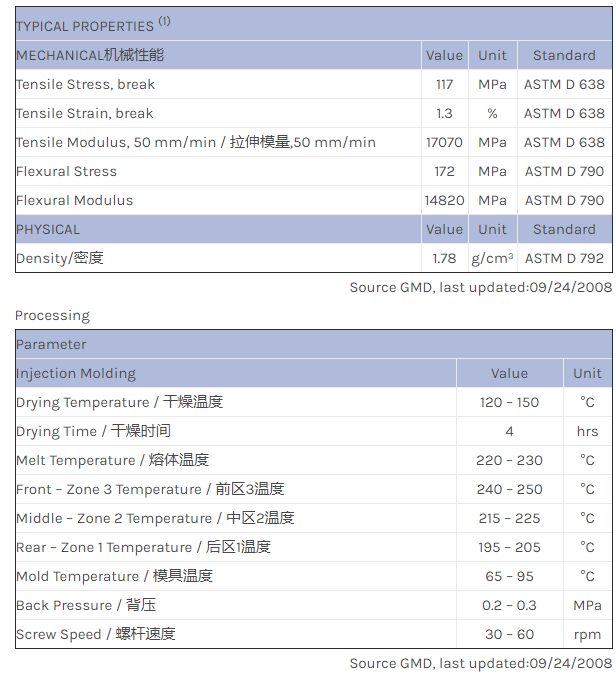Click the g/cm³ unit cell
The width and height of the screenshot is (616, 699).
[x=492, y=259]
